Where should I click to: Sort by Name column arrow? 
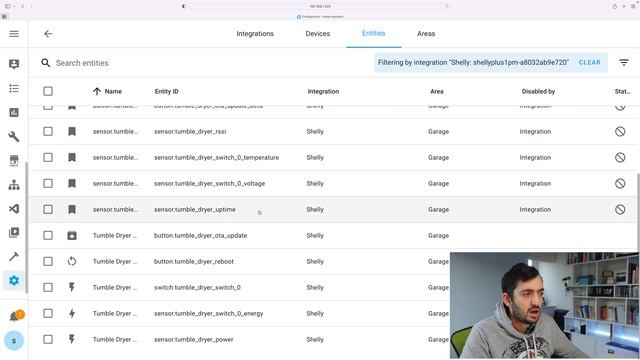pyautogui.click(x=97, y=91)
